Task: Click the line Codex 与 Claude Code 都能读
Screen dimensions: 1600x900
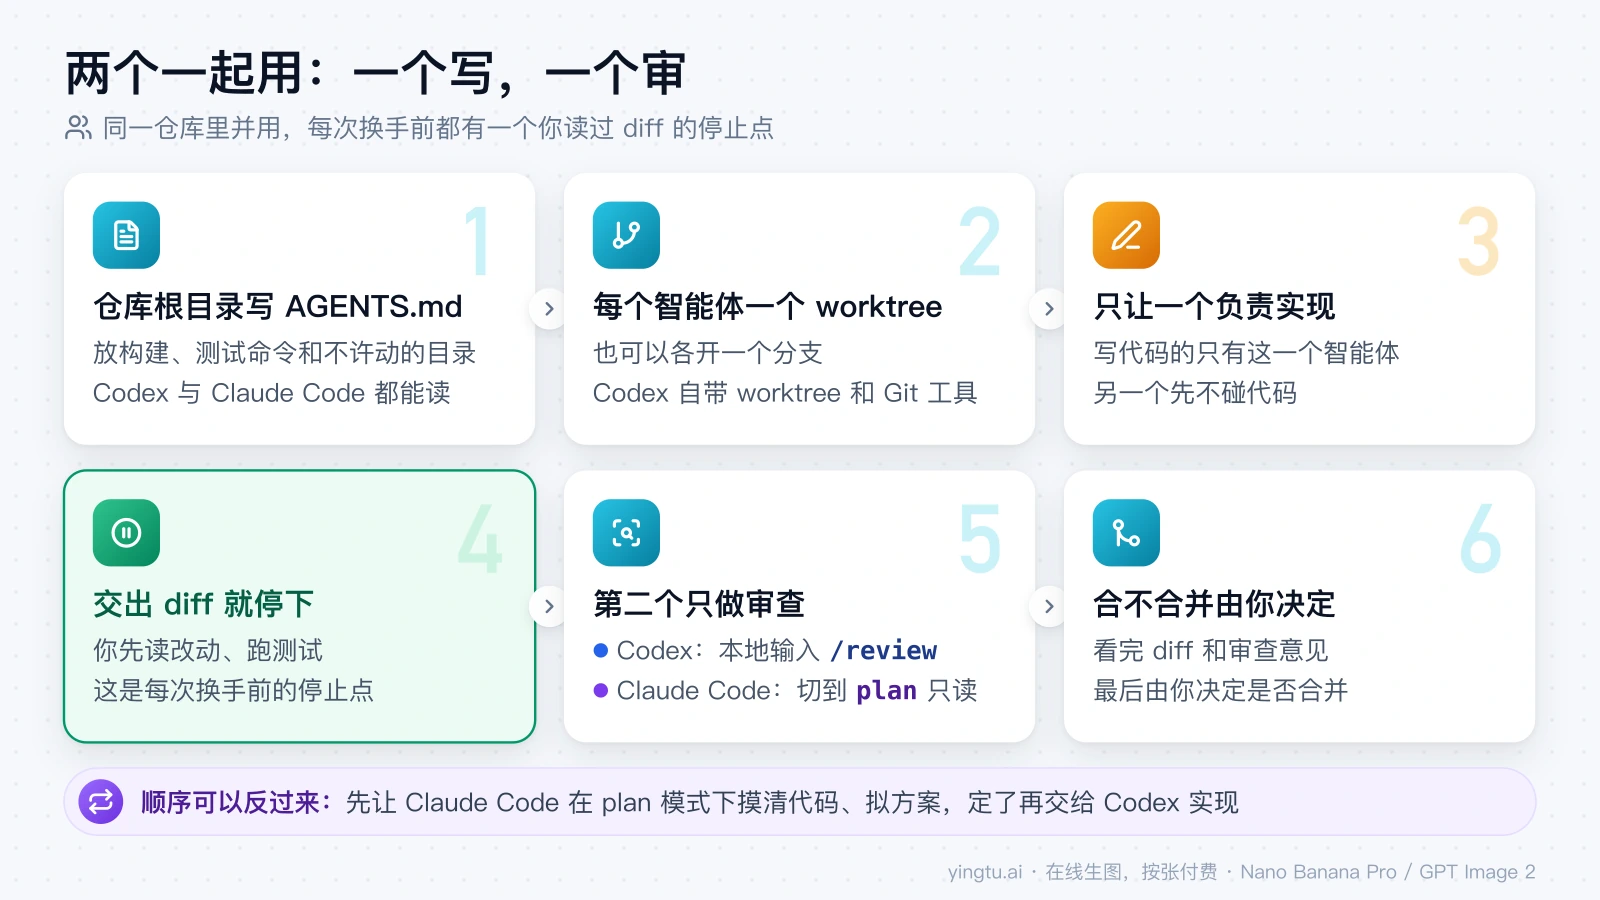Action: click(x=272, y=393)
